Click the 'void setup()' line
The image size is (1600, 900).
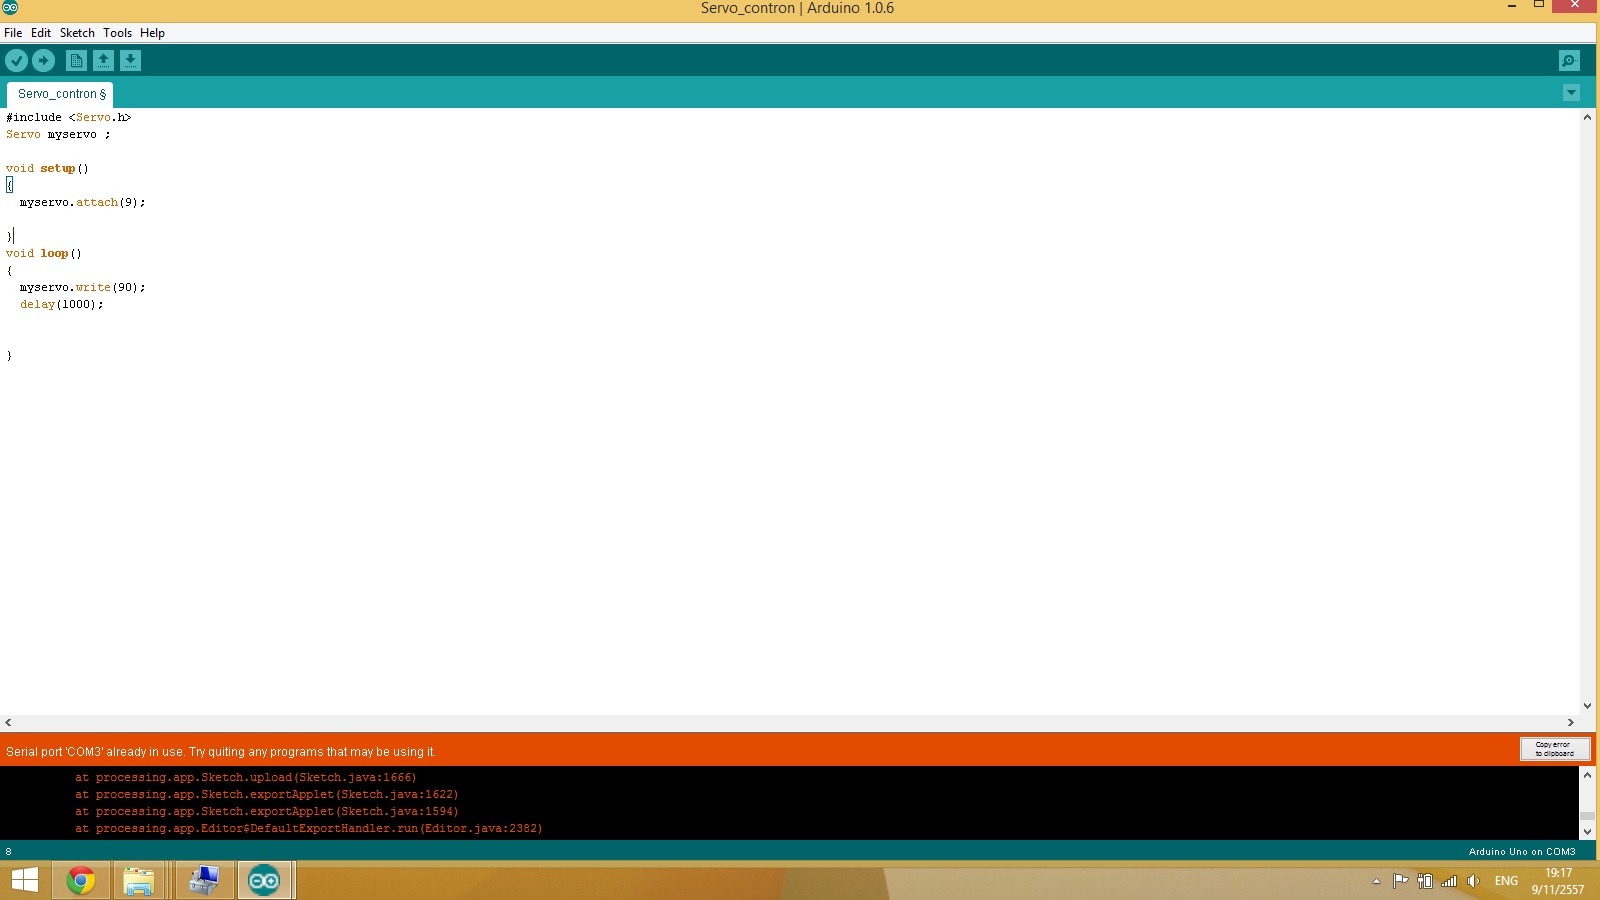[x=47, y=168]
